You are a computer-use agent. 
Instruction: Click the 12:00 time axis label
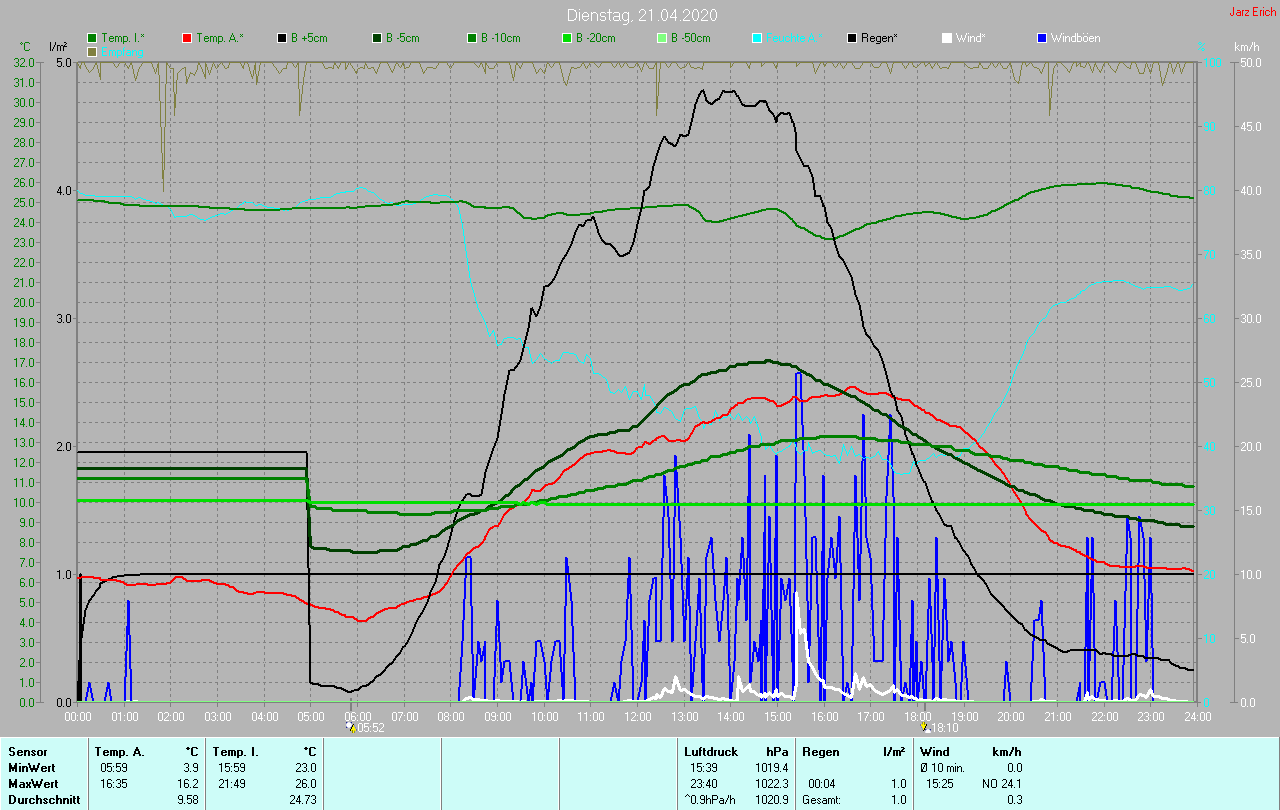tap(637, 716)
